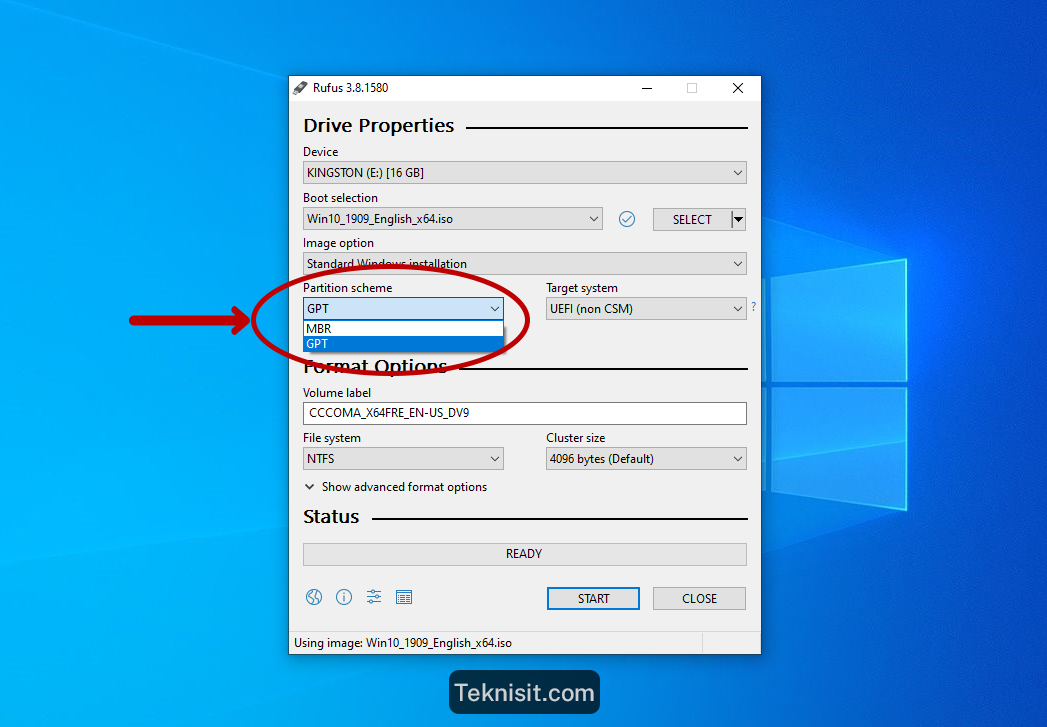Click the SELECT button
Image resolution: width=1047 pixels, height=727 pixels.
[692, 220]
